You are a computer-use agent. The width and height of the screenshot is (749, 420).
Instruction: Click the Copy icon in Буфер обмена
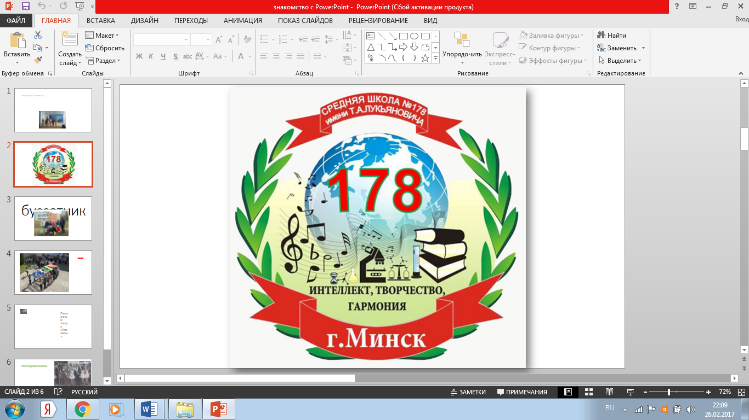(x=38, y=48)
